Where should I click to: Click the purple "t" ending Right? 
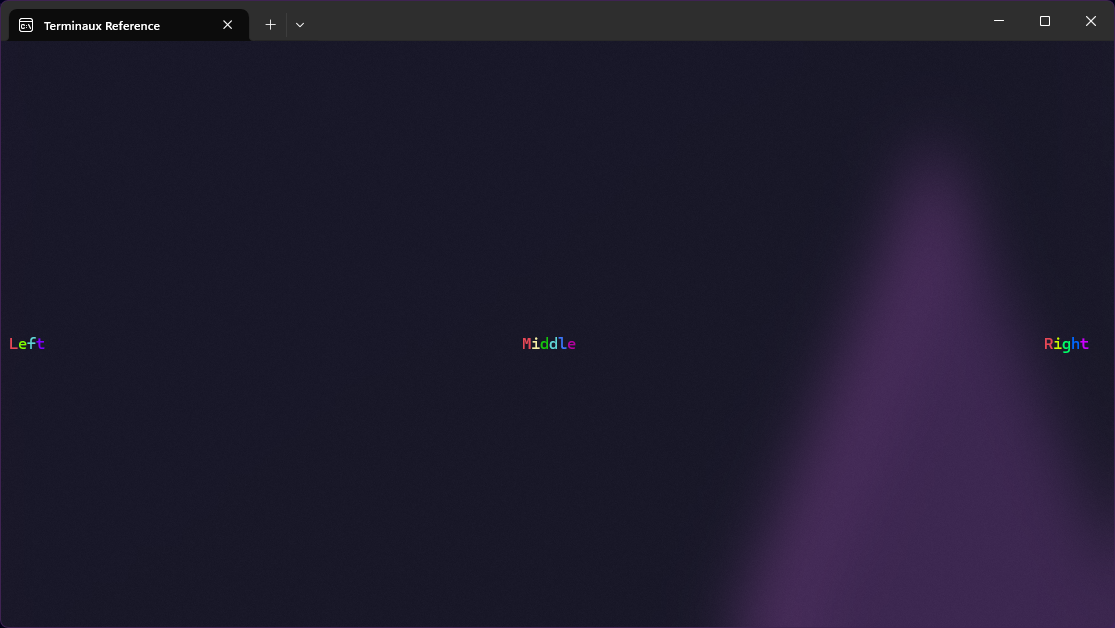point(1084,344)
